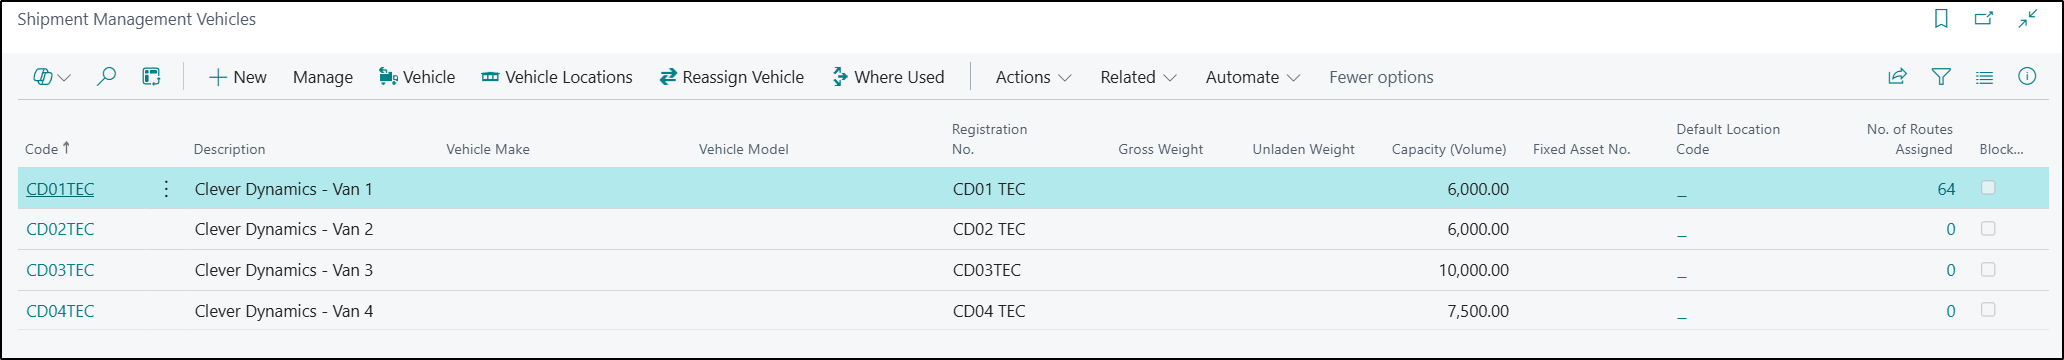Expand the Automate dropdown
The height and width of the screenshot is (360, 2064).
[x=1253, y=77]
